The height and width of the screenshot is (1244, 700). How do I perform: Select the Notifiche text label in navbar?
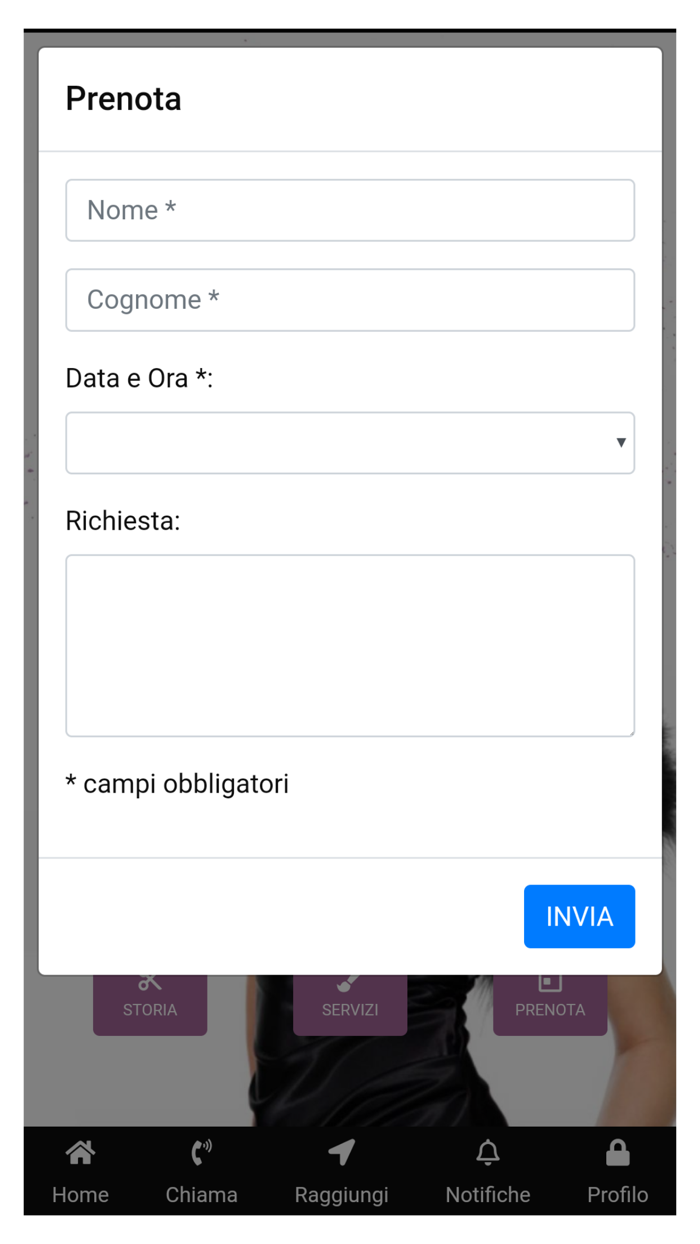[x=488, y=1195]
